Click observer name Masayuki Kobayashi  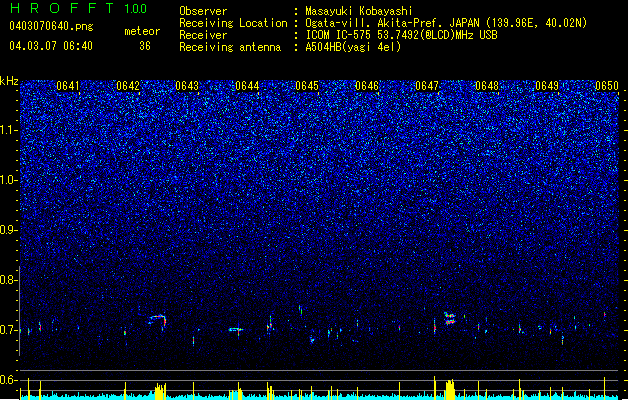359,11
